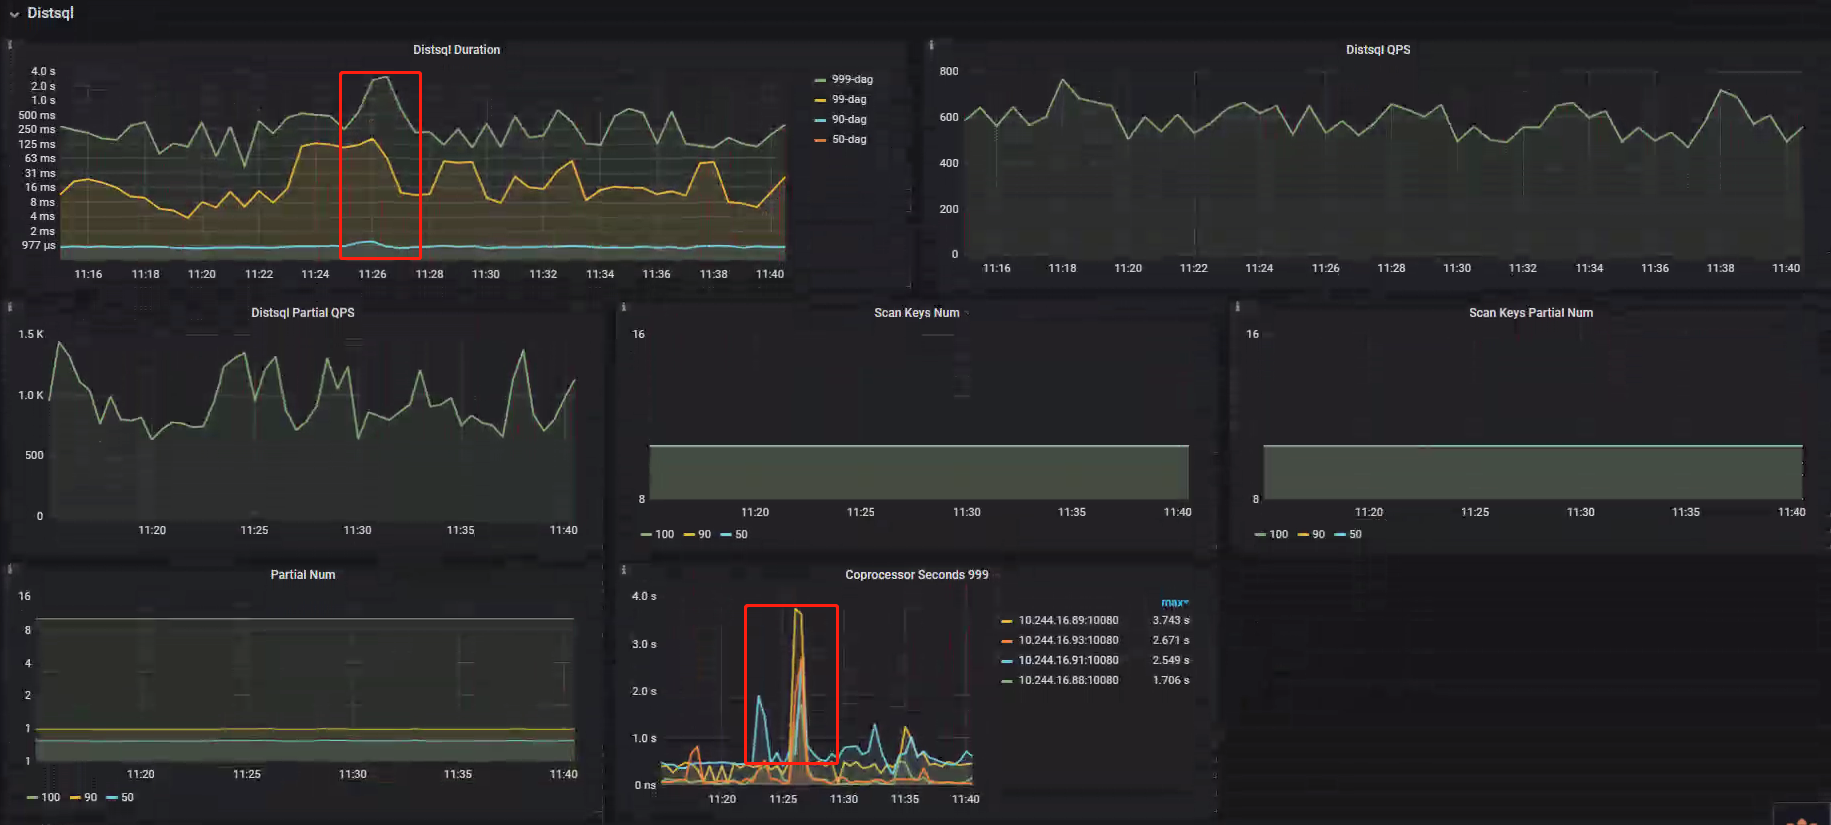Image resolution: width=1831 pixels, height=825 pixels.
Task: Click the 1.5 K label on Partial QPS axis
Action: click(31, 334)
